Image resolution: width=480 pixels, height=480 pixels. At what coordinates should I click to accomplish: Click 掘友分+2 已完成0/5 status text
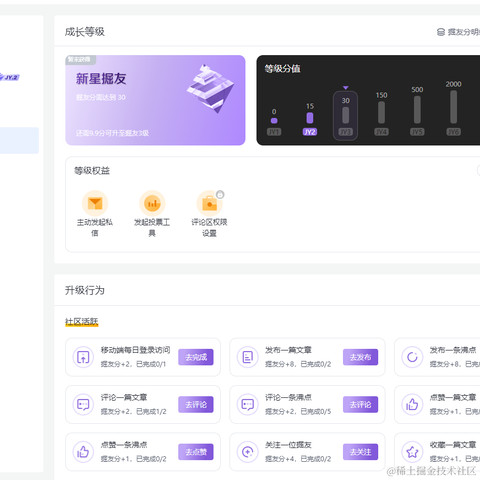pos(298,412)
